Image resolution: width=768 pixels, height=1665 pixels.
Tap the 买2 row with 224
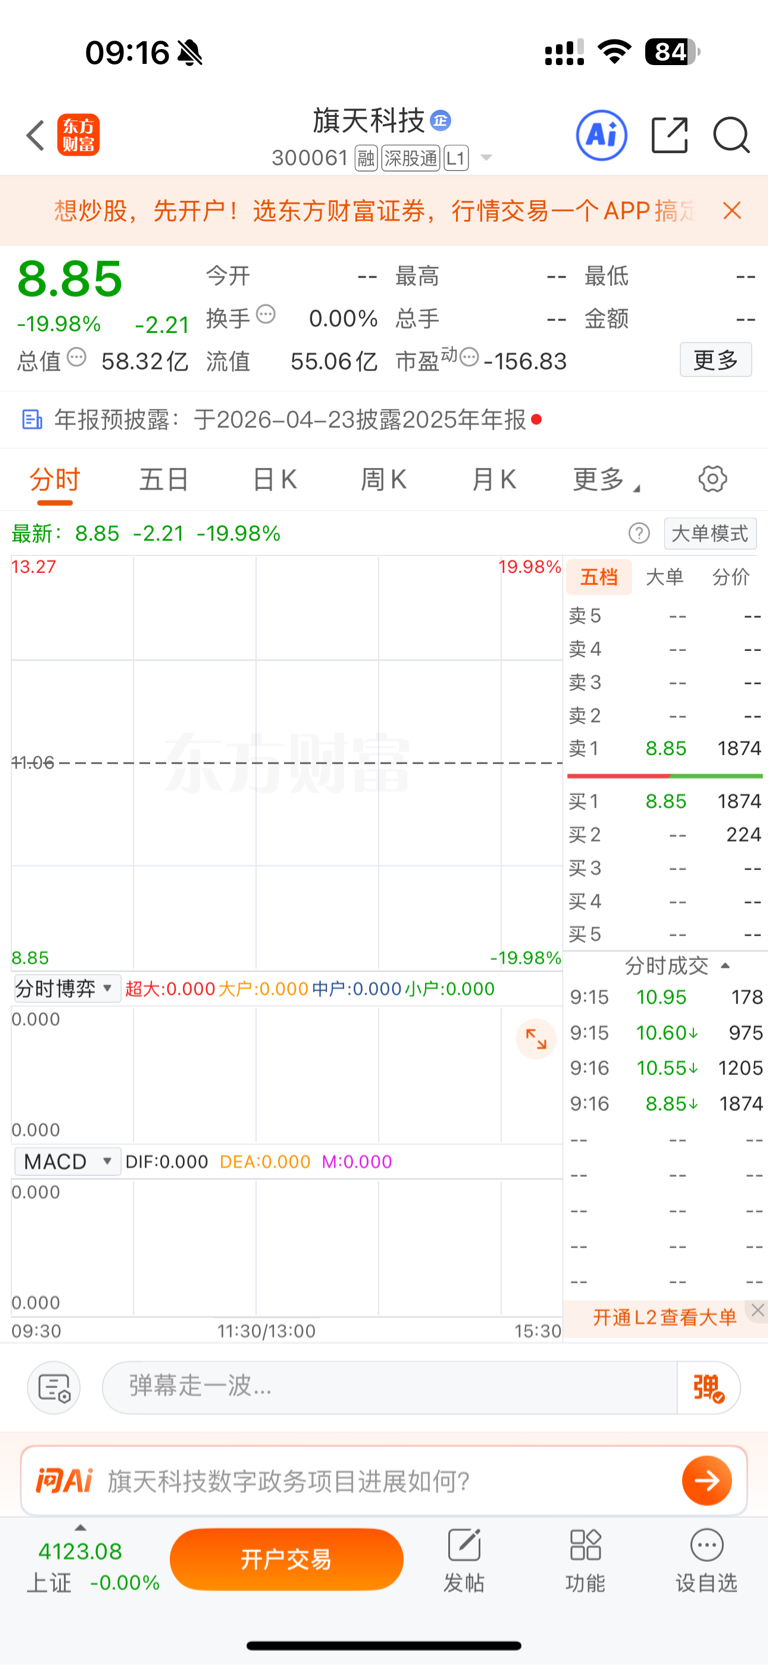(665, 835)
